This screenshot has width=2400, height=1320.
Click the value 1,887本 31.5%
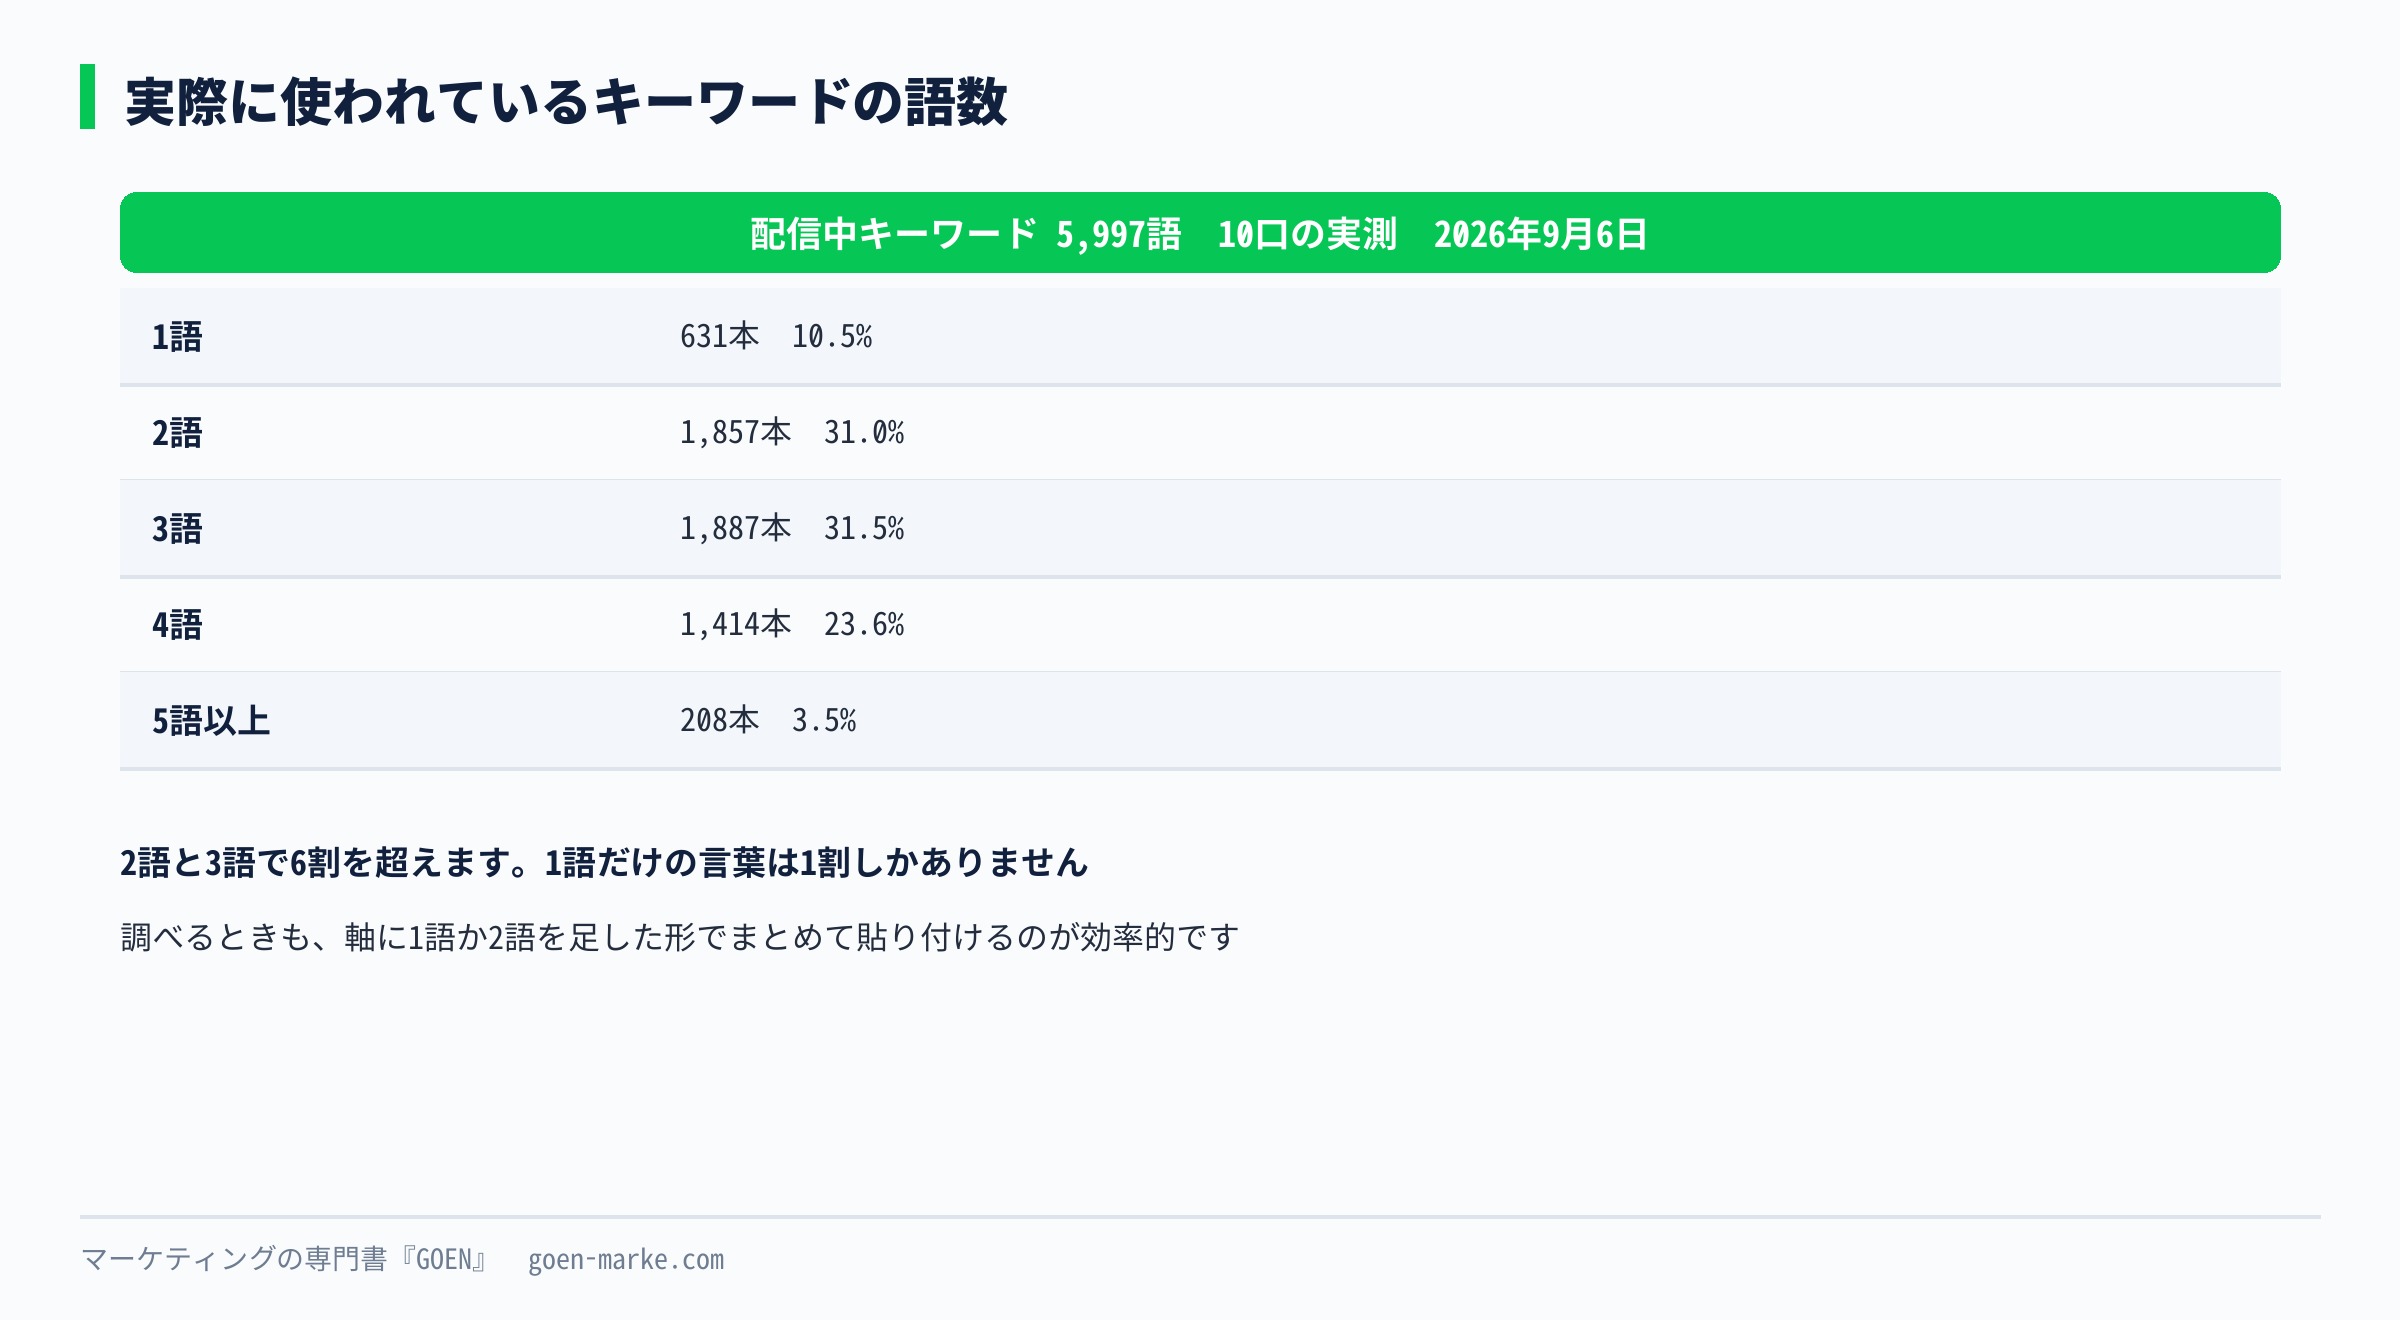(792, 529)
